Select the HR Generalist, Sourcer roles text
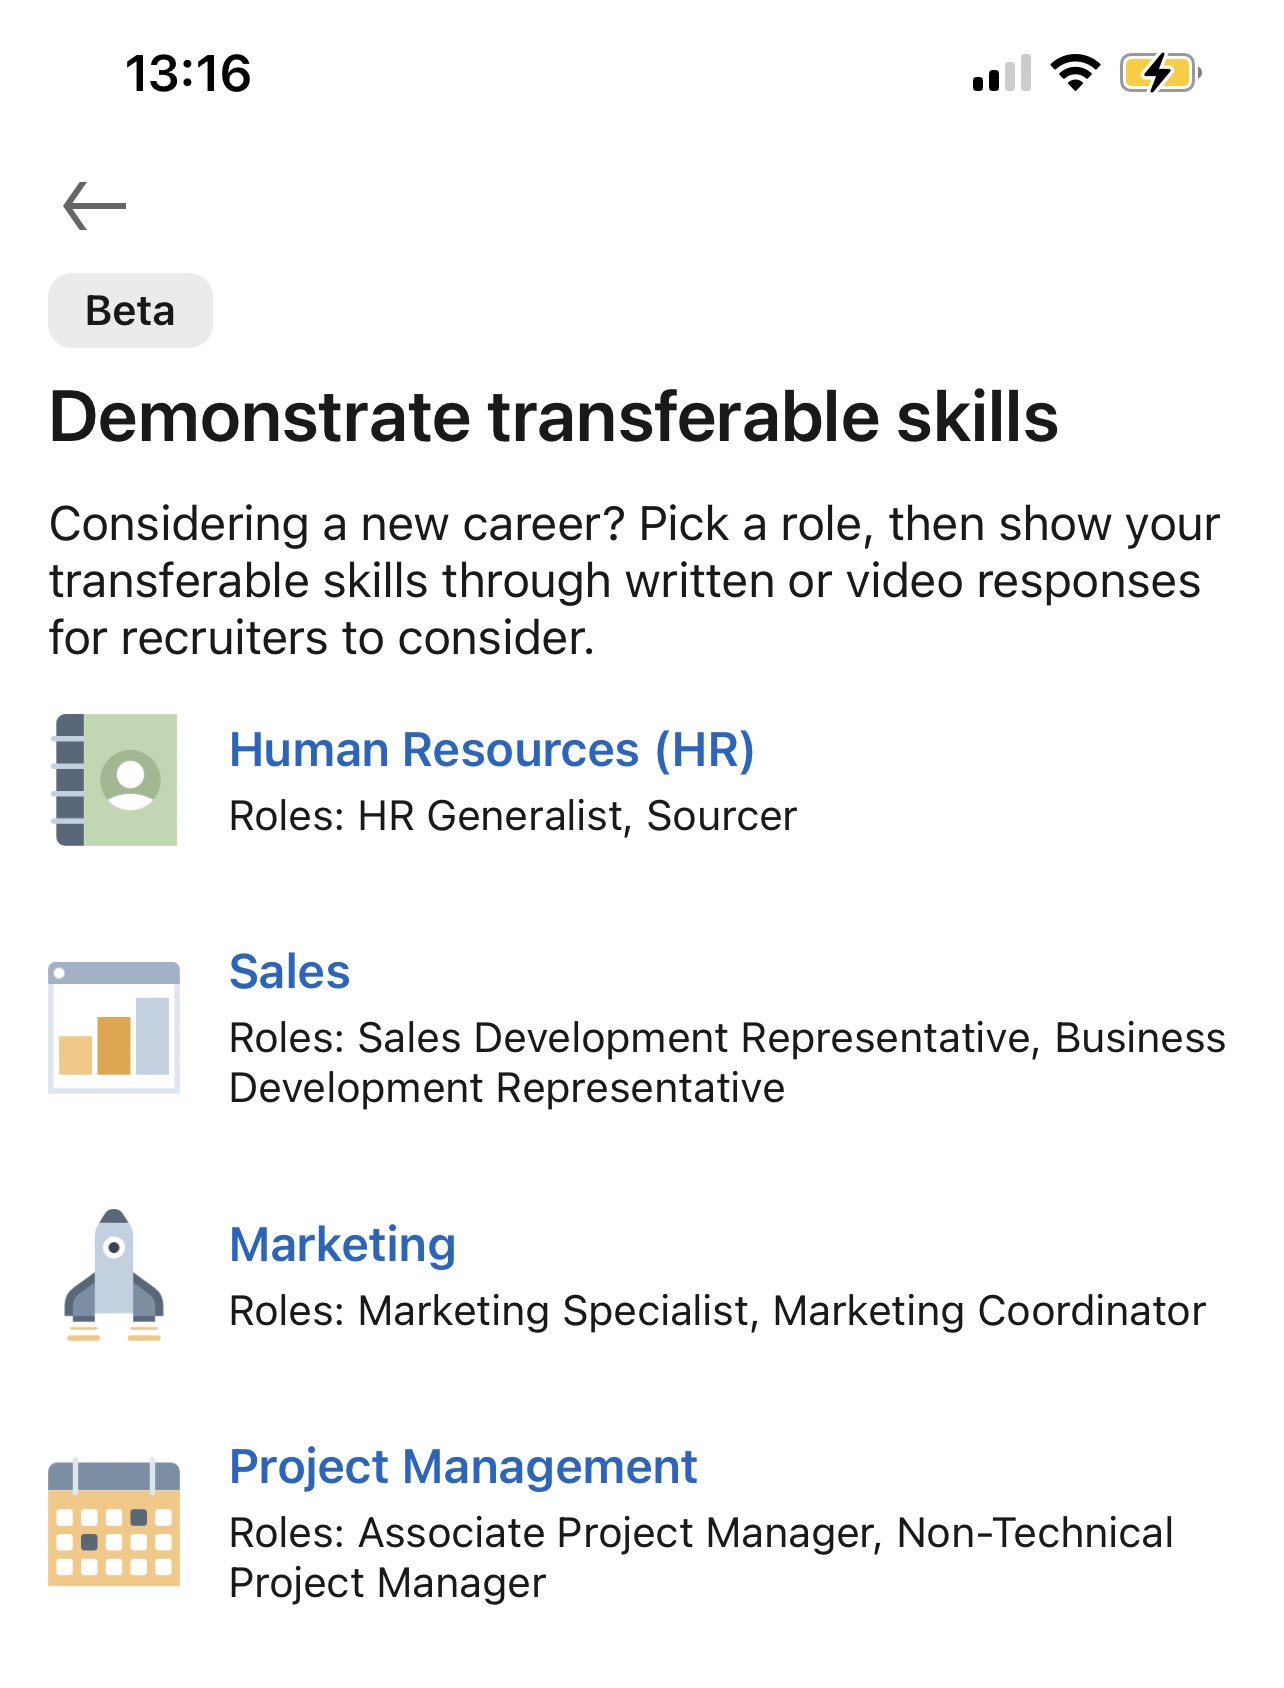1284x1688 pixels. click(513, 816)
